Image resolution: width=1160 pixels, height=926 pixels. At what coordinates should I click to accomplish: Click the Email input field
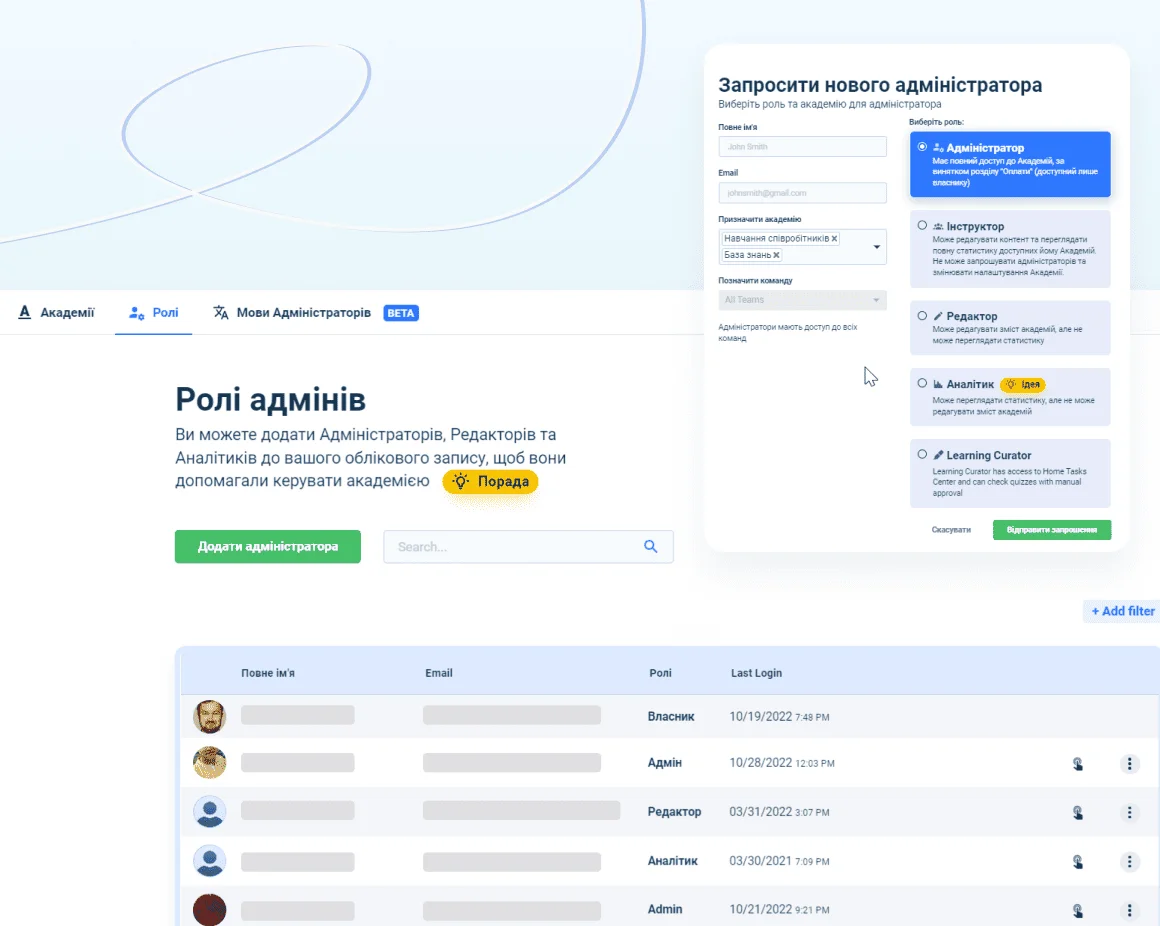802,193
